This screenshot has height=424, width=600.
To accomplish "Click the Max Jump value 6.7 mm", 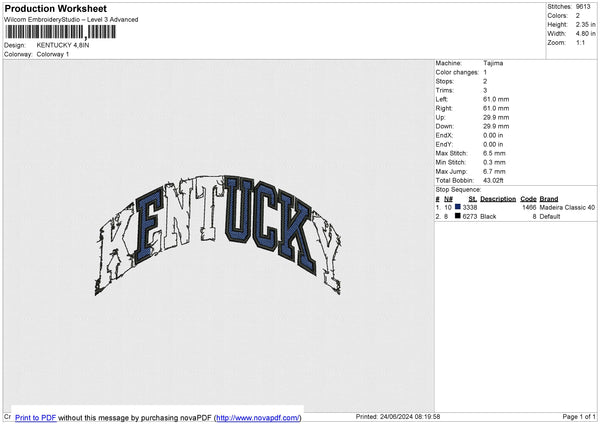I will coord(494,171).
